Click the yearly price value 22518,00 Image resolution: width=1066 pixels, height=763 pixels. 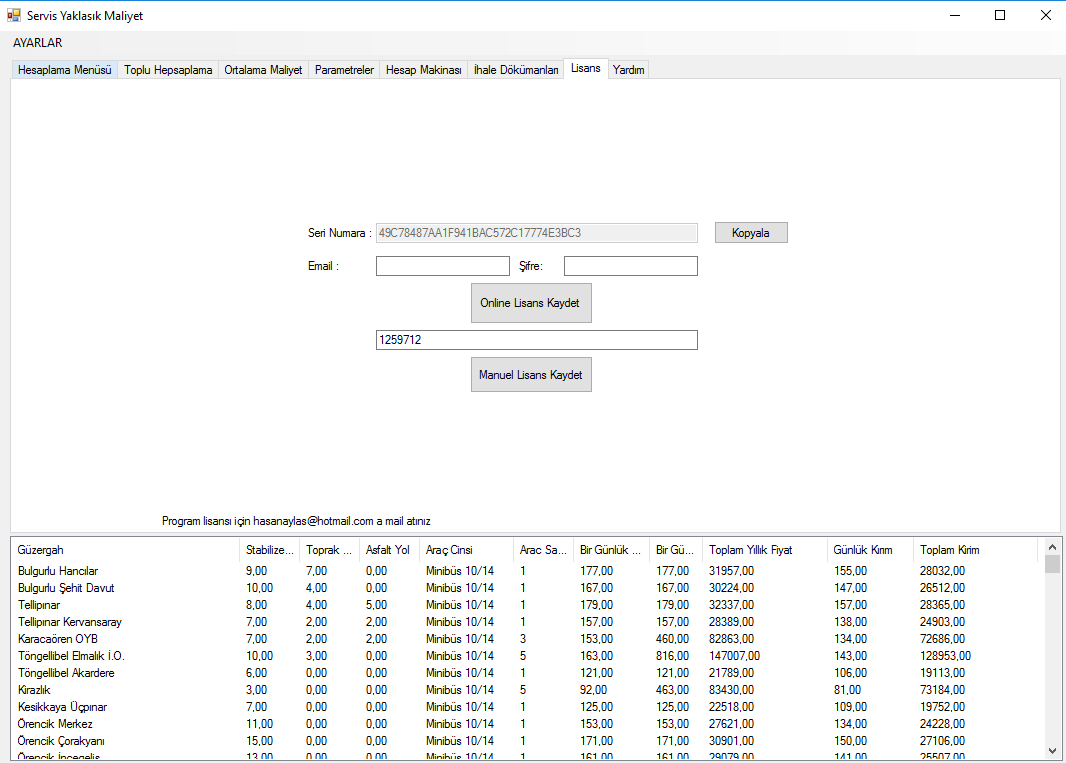(x=732, y=707)
